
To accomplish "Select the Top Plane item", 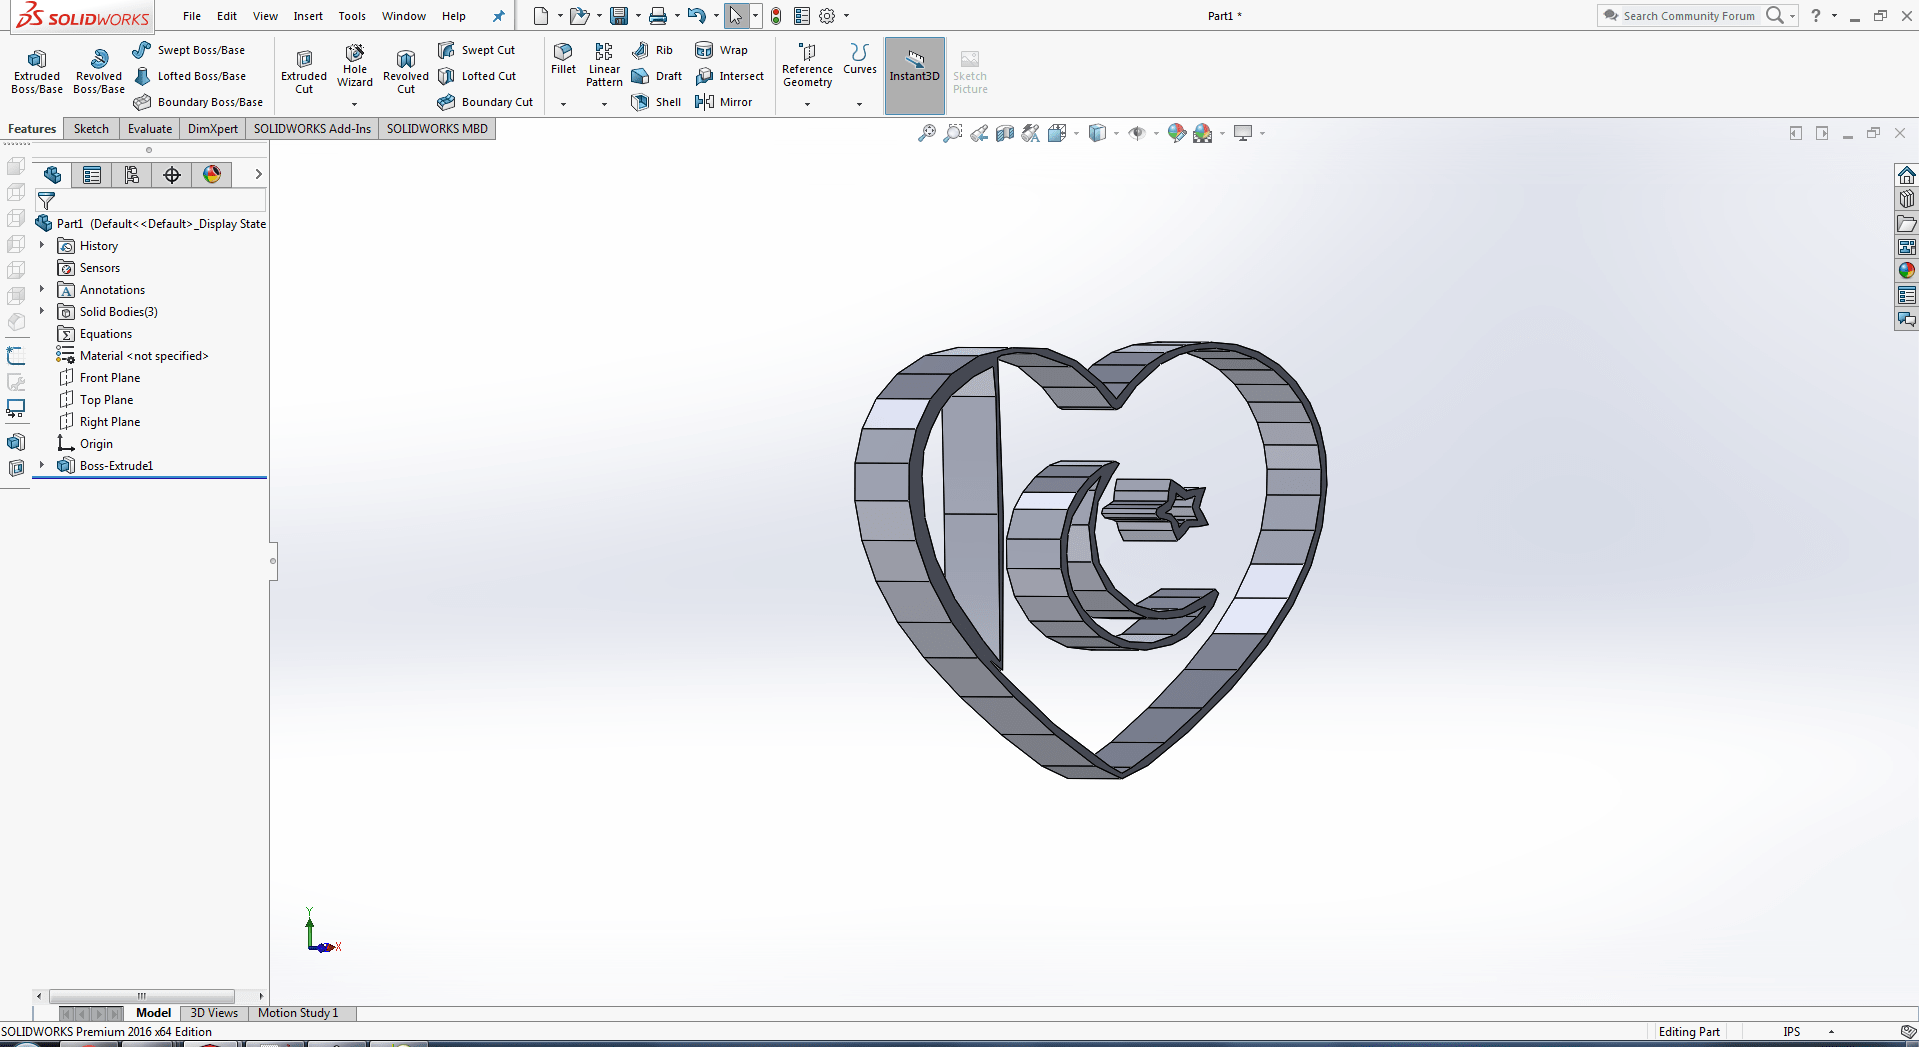I will tap(95, 400).
